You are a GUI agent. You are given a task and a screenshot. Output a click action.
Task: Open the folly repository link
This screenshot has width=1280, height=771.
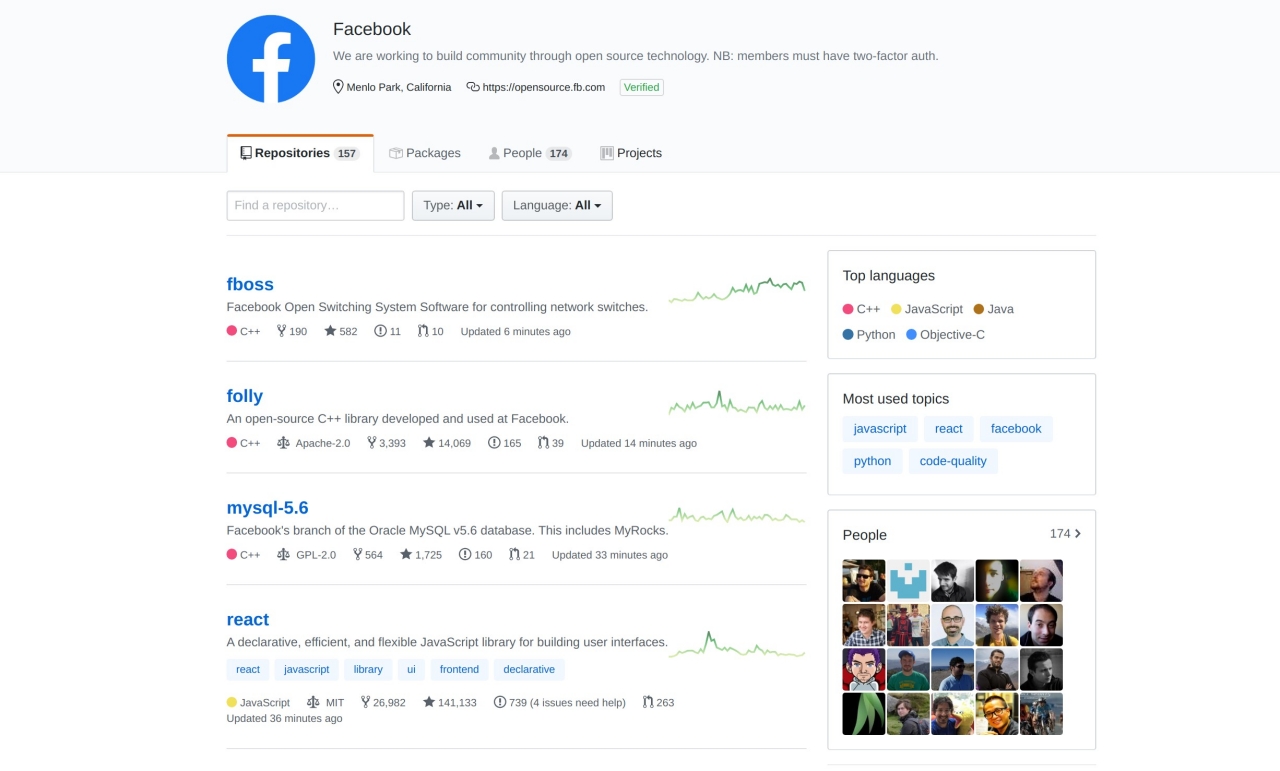pos(245,396)
